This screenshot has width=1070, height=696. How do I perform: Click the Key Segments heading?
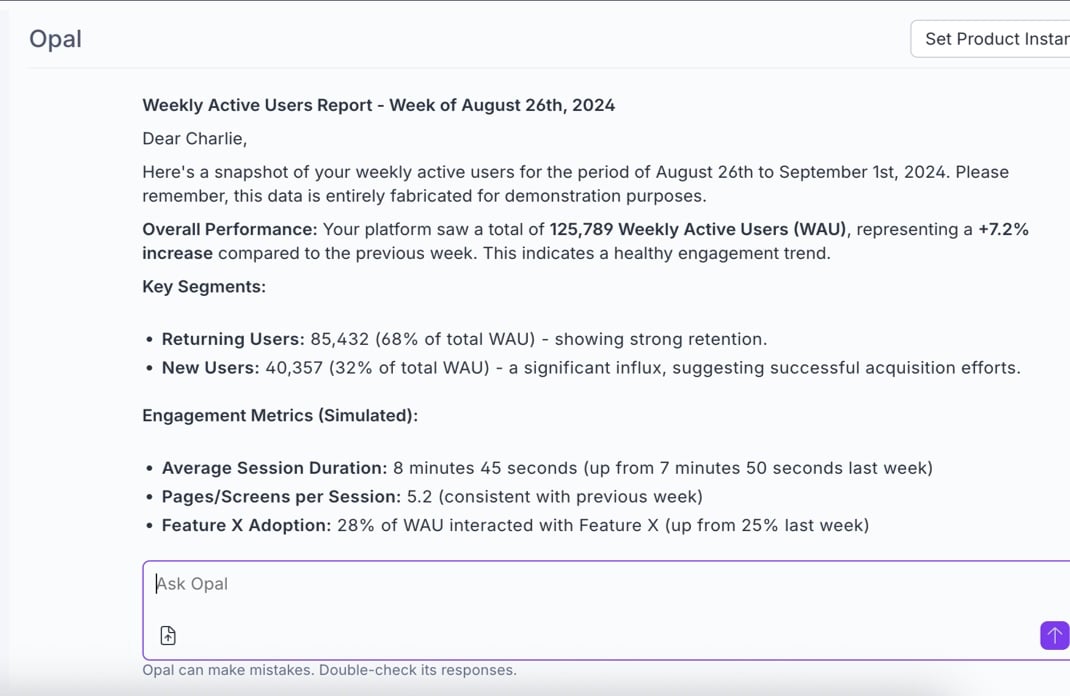(x=204, y=287)
